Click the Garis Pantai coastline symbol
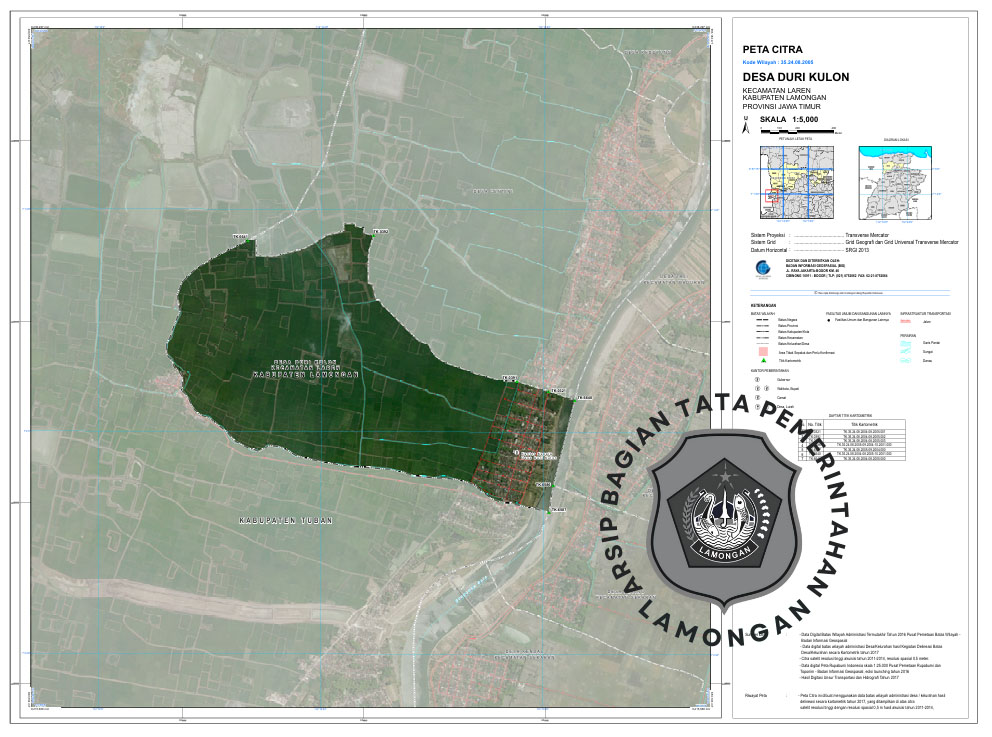Viewport: 992px width, 737px height. [906, 343]
